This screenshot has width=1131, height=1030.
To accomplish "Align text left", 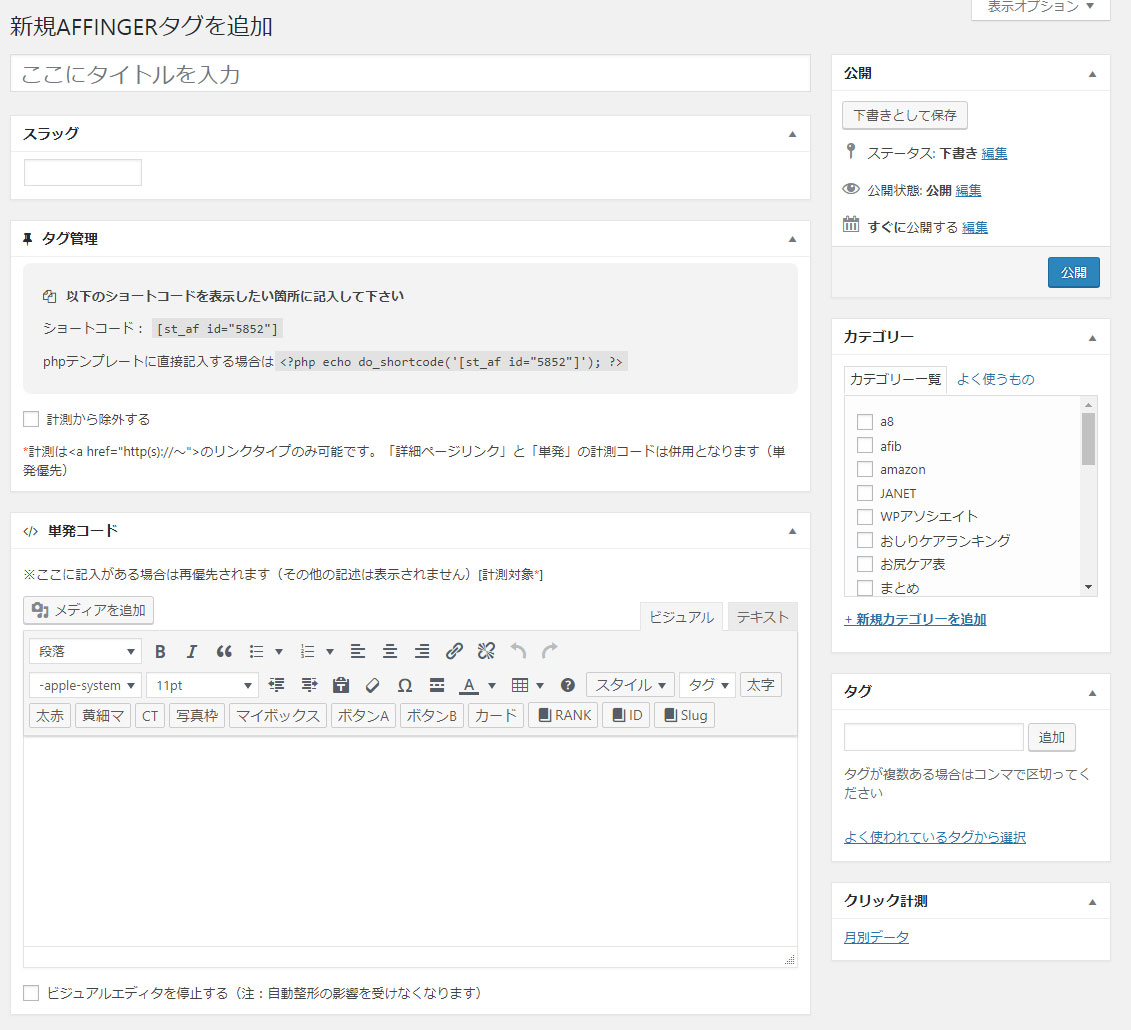I will point(358,651).
